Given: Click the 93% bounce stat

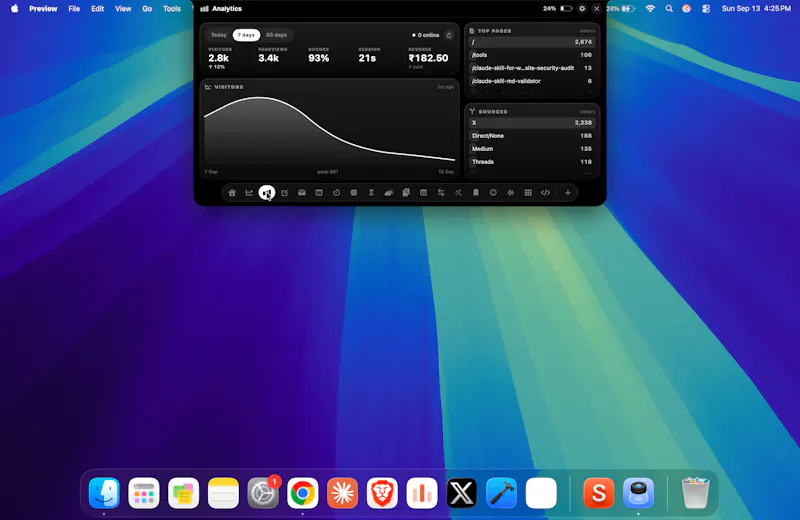Looking at the screenshot, I should (318, 58).
